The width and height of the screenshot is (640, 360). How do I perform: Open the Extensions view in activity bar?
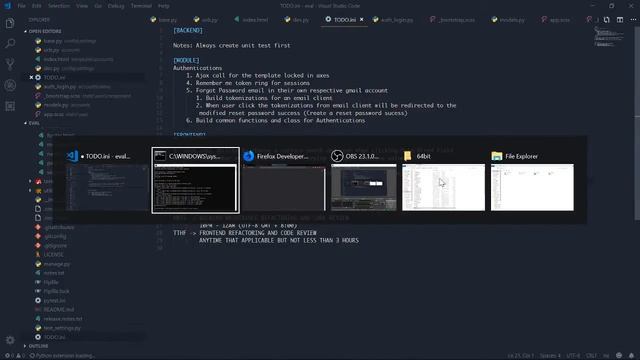click(x=10, y=106)
